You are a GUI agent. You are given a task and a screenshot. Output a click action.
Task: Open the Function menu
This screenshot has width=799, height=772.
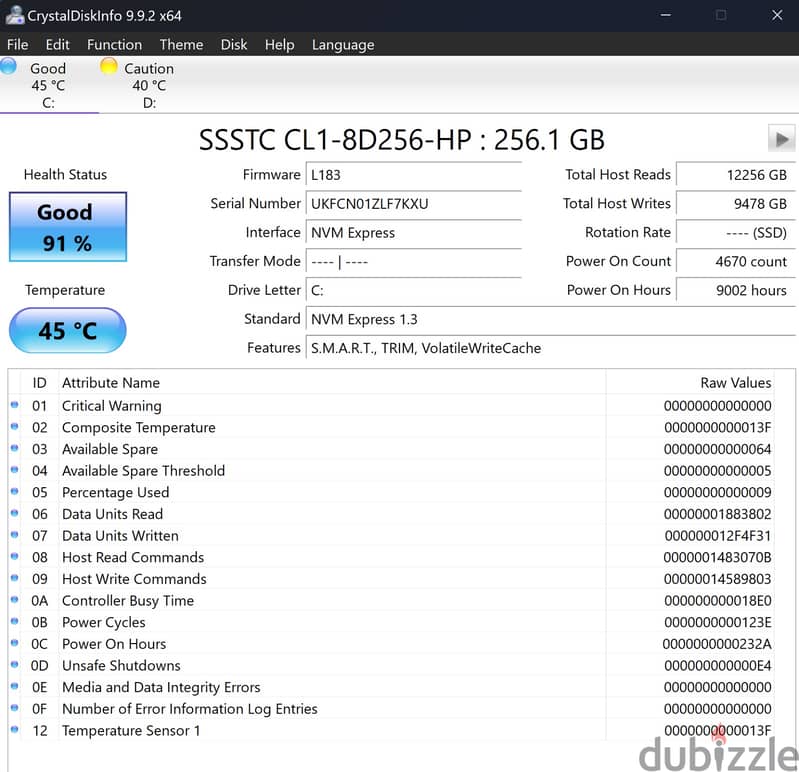pyautogui.click(x=114, y=45)
